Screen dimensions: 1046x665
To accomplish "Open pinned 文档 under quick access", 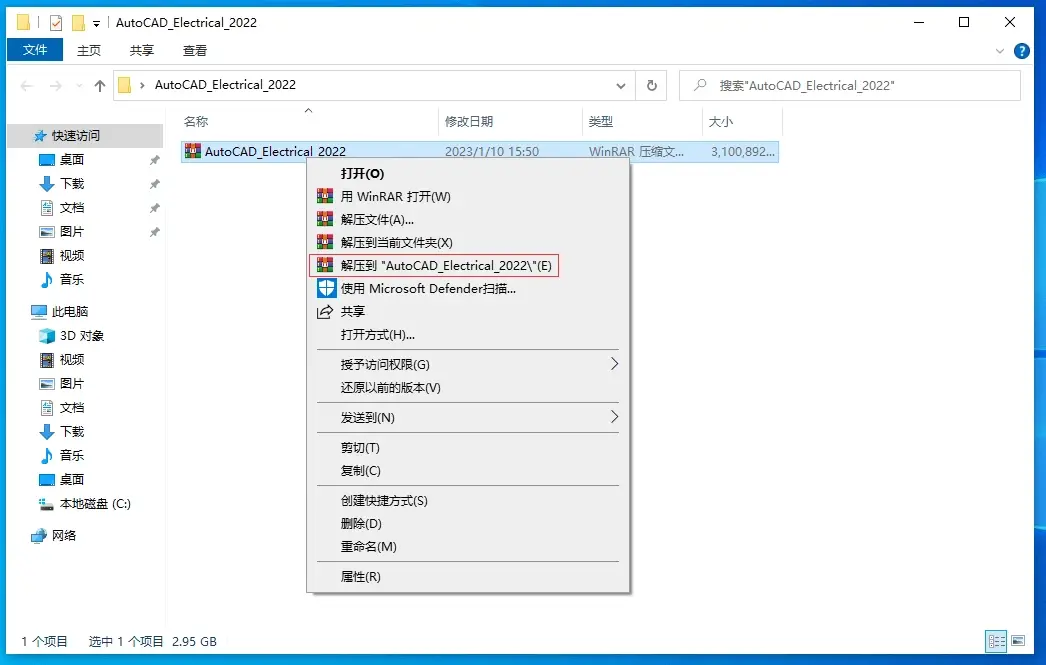I will pyautogui.click(x=71, y=207).
